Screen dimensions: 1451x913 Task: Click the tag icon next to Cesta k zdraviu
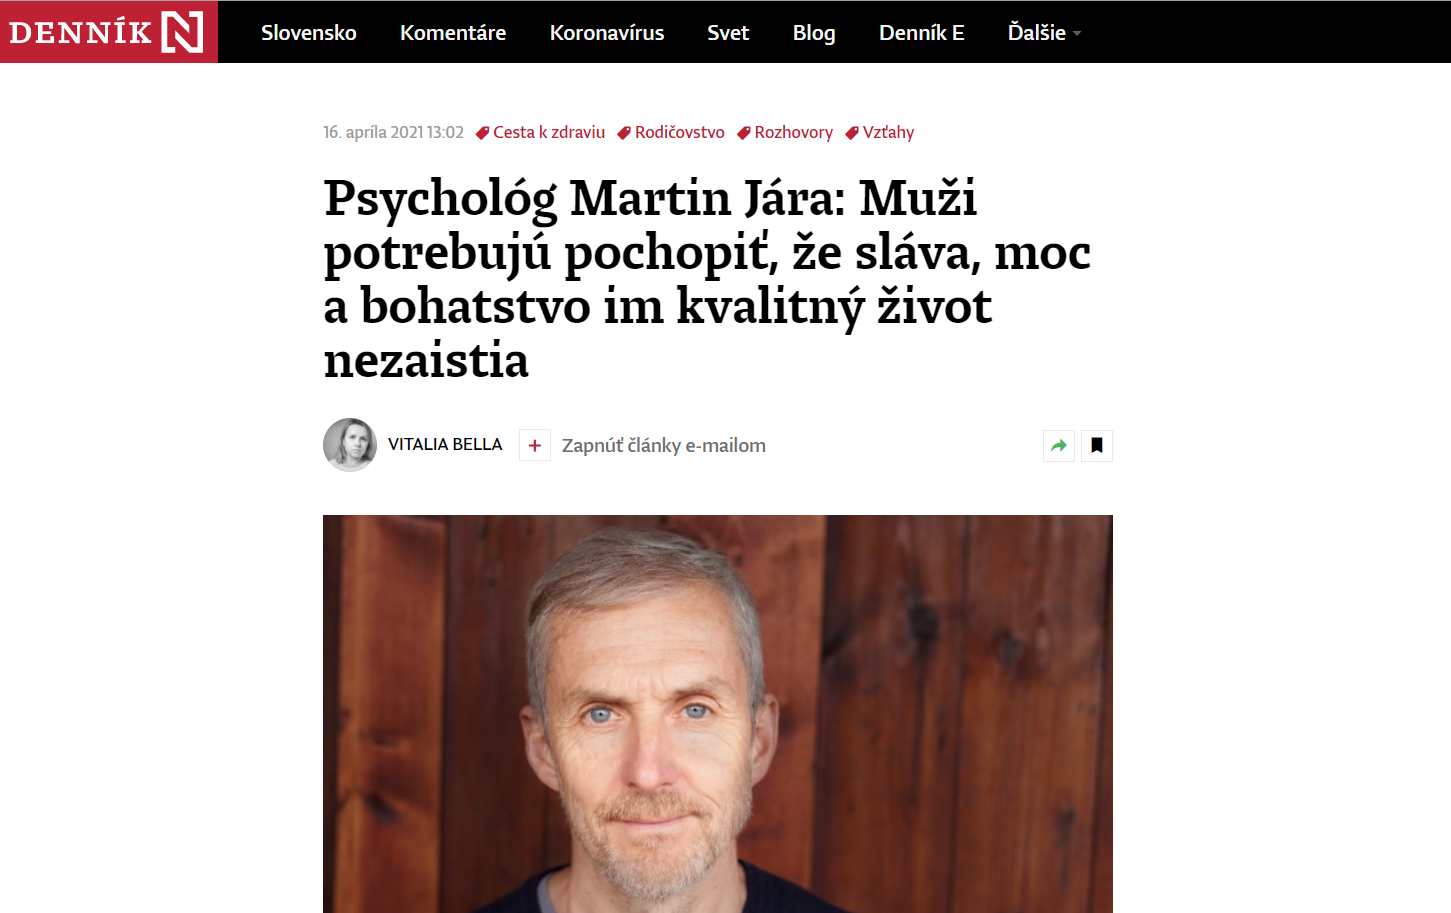(x=482, y=133)
